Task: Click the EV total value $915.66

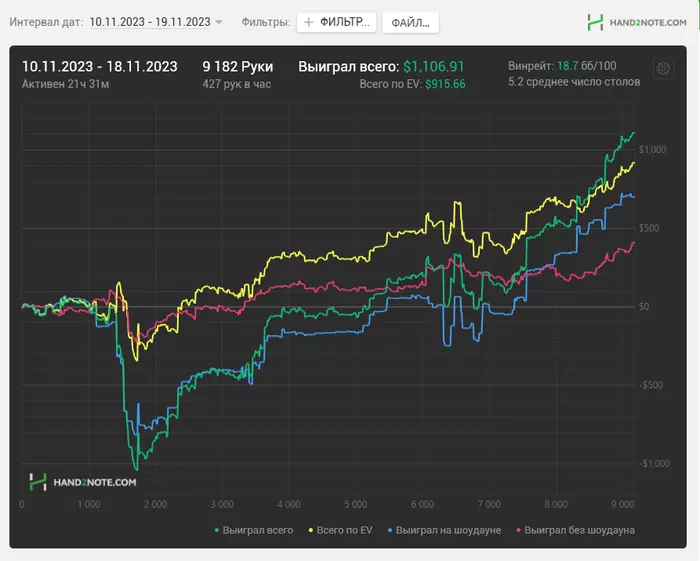Action: pos(445,84)
